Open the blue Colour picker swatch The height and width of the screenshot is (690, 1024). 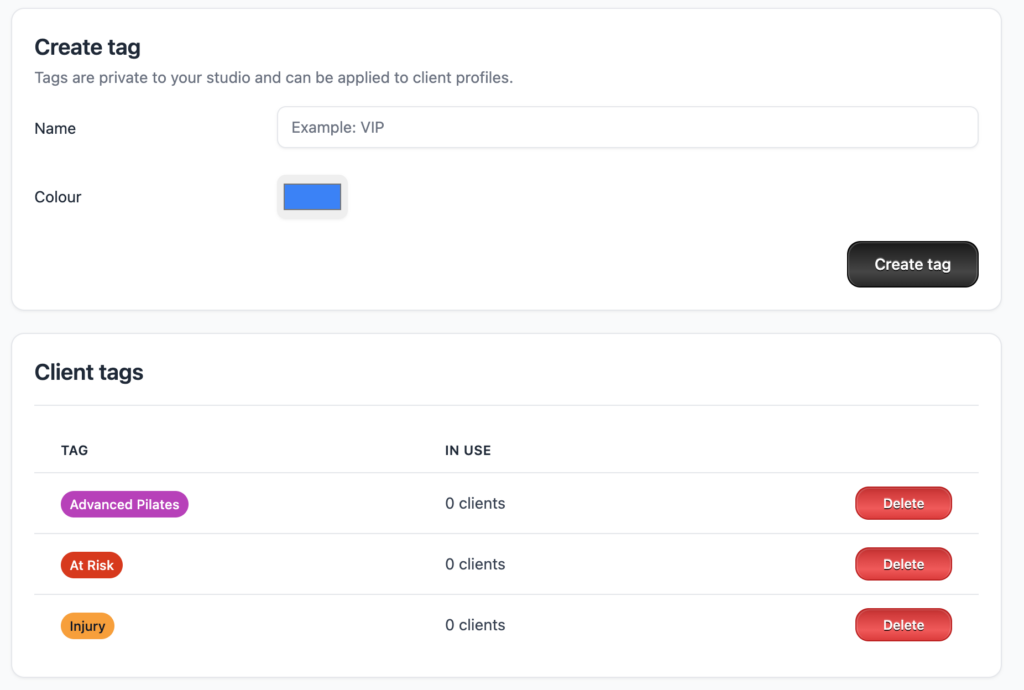pyautogui.click(x=312, y=197)
